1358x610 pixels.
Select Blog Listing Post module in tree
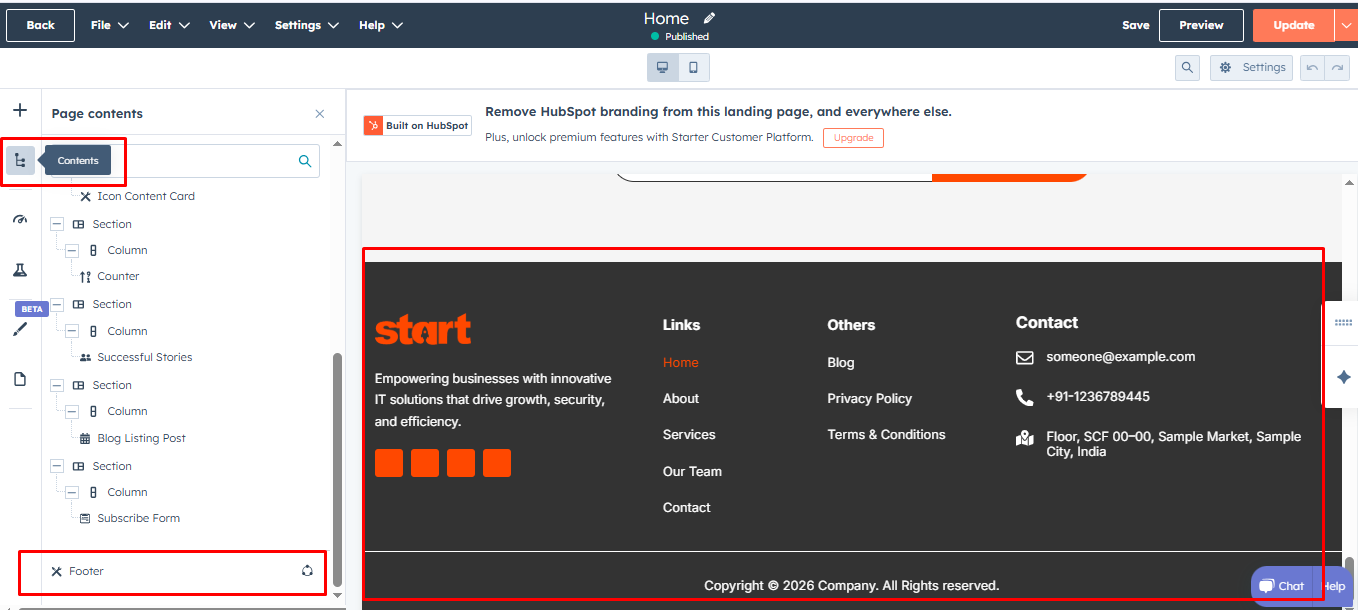click(x=141, y=438)
